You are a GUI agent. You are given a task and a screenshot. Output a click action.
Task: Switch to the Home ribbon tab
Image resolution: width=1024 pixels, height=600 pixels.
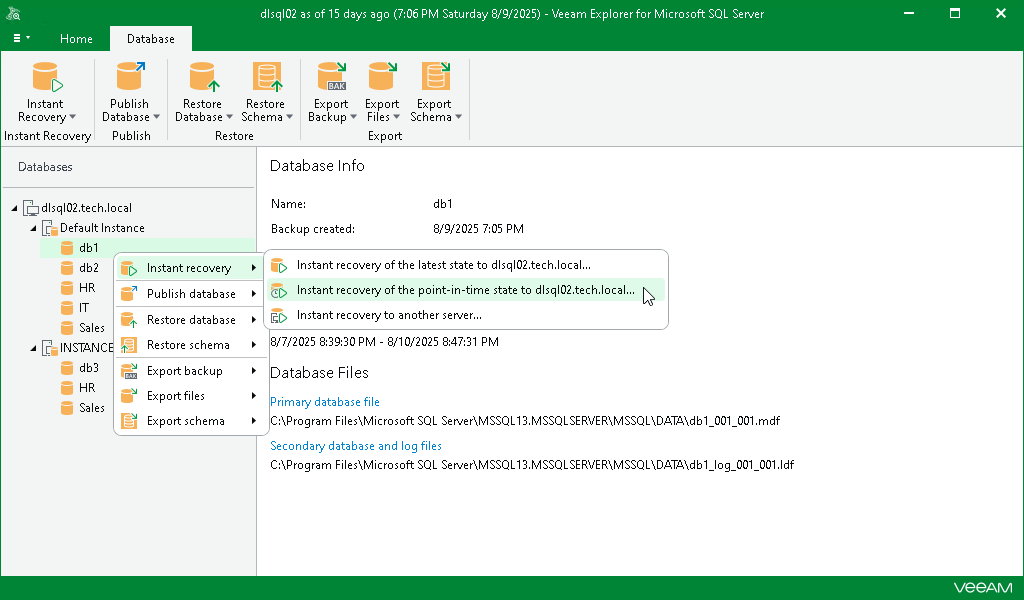[x=76, y=38]
